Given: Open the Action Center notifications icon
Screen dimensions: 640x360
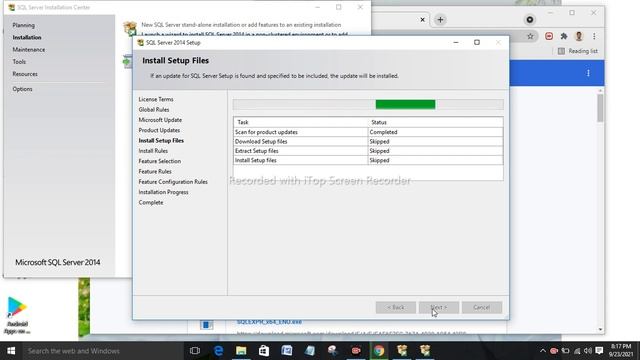Looking at the screenshot, I should click(599, 351).
